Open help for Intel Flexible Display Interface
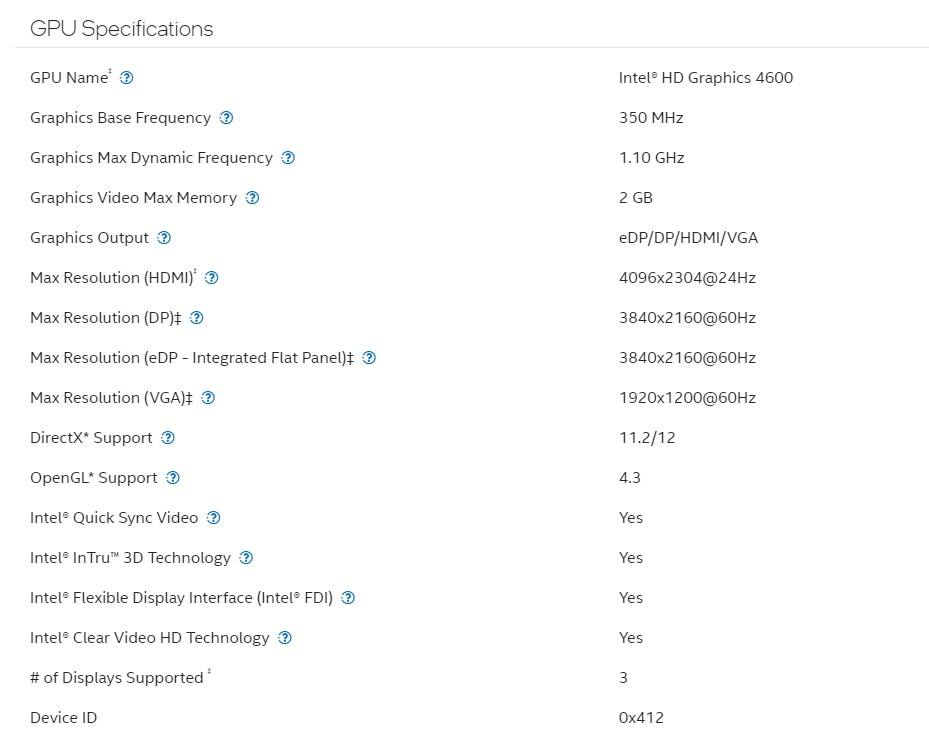 [348, 598]
